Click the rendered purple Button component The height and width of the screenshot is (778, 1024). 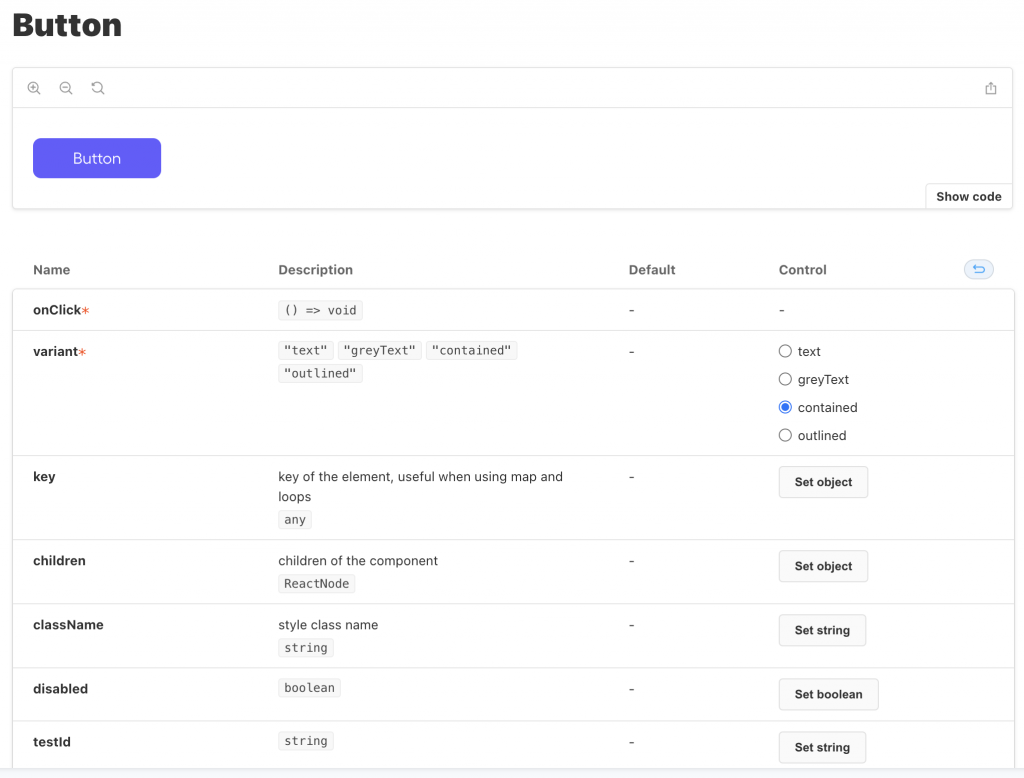click(x=96, y=158)
